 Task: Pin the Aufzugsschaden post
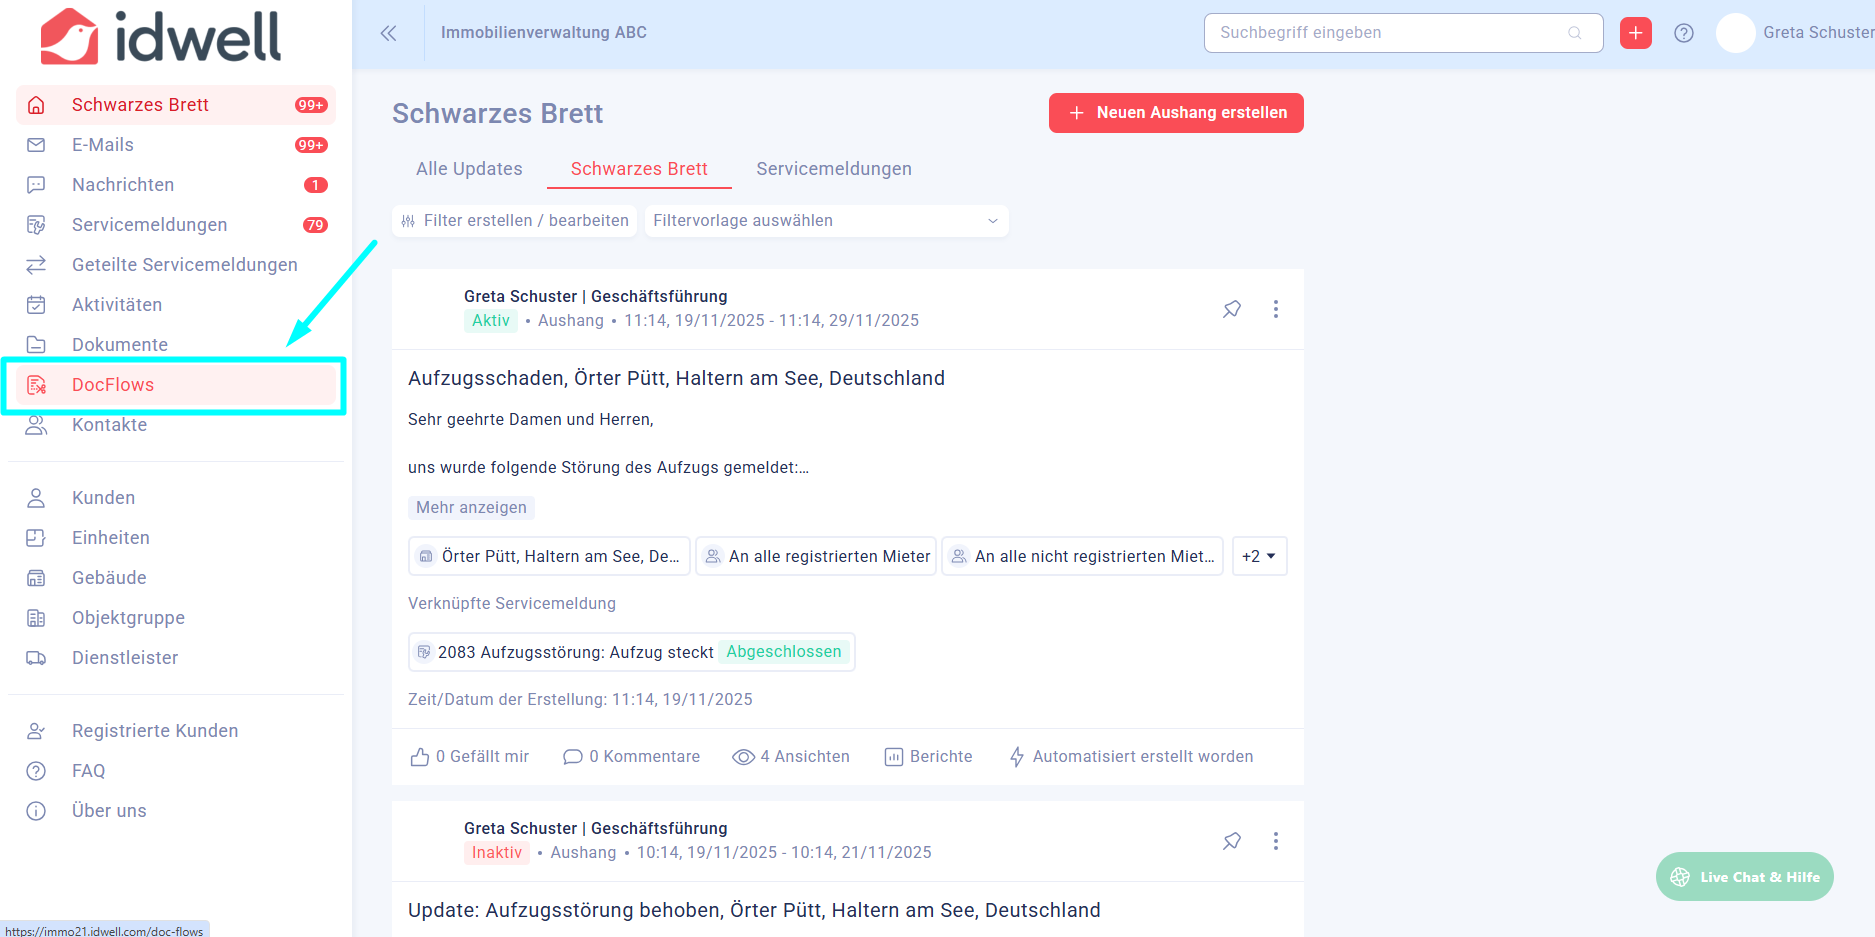[1232, 309]
